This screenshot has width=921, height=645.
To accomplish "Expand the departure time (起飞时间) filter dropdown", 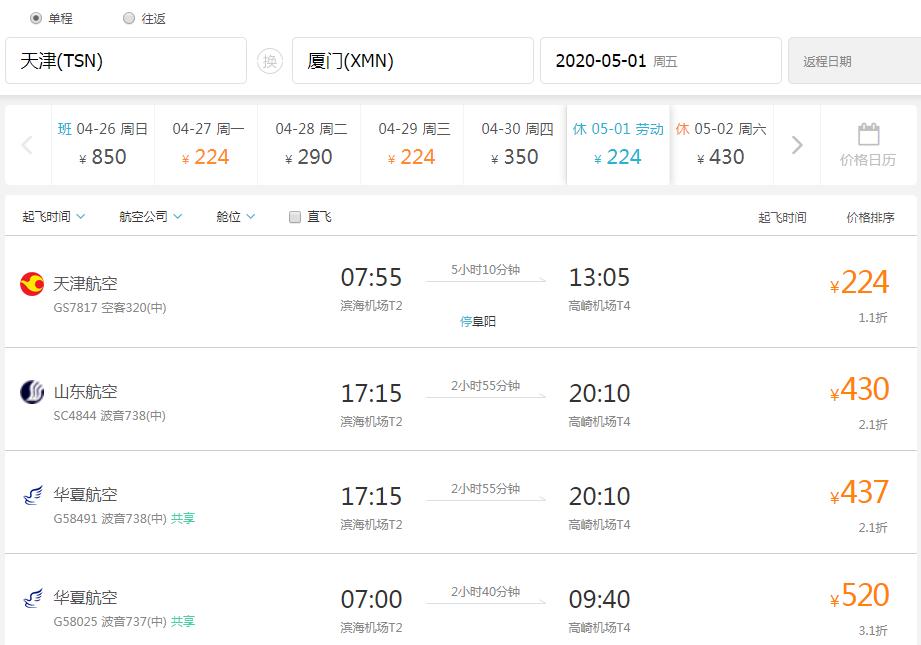I will click(x=54, y=217).
